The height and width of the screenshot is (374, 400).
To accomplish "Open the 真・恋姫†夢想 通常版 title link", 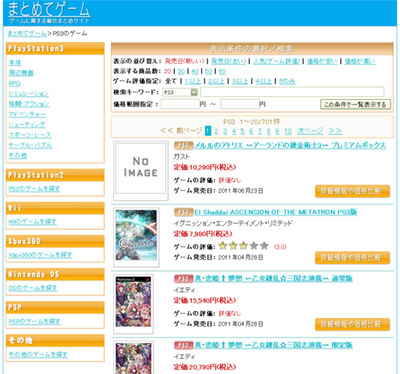I will pyautogui.click(x=274, y=278).
